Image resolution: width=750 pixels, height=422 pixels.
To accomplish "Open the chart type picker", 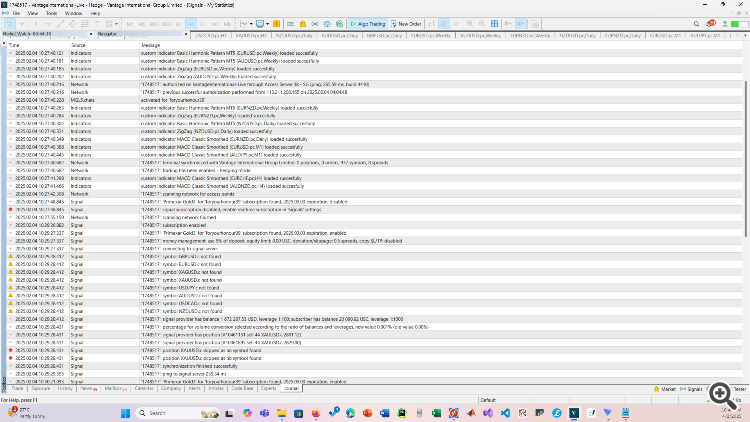I will pyautogui.click(x=244, y=24).
